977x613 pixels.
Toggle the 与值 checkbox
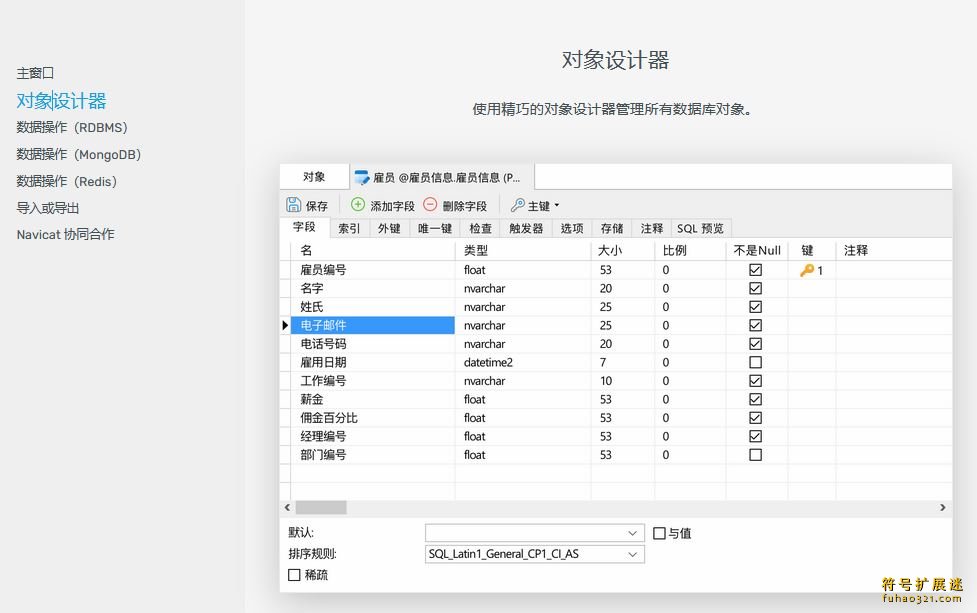(659, 533)
